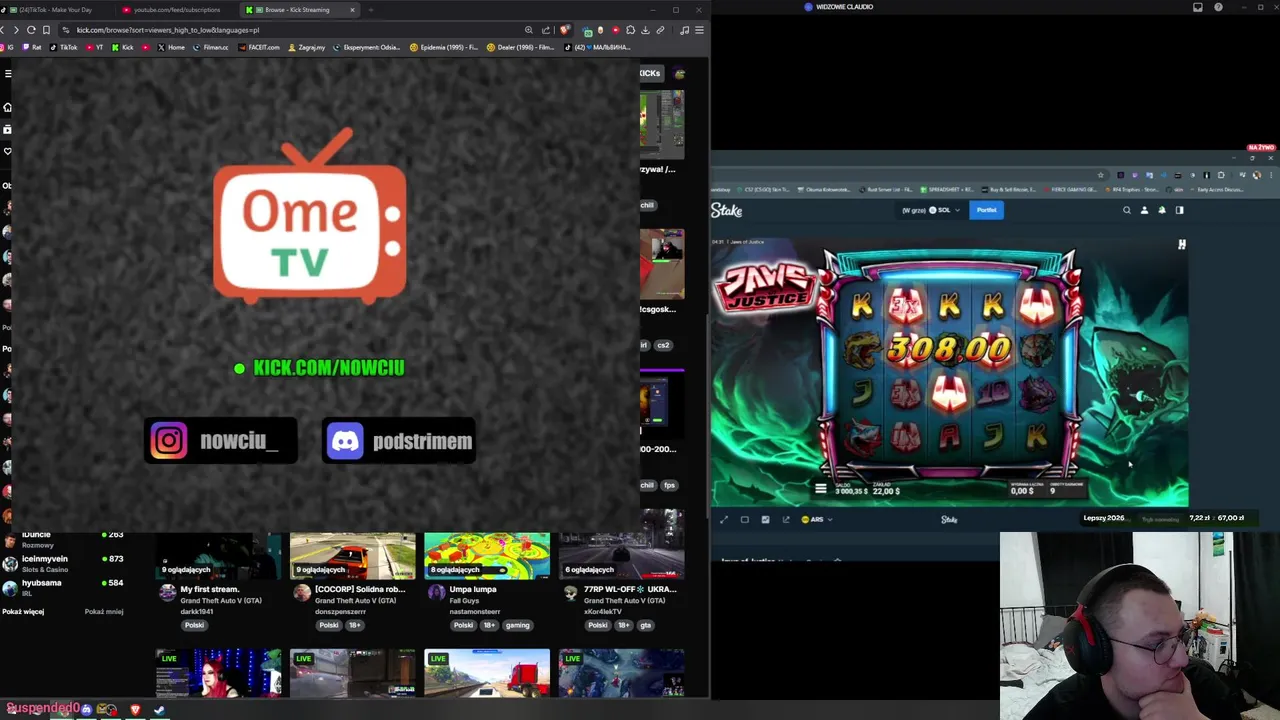Screen dimensions: 1280x720
Task: Open nastamonsterr channel link
Action: (473, 611)
